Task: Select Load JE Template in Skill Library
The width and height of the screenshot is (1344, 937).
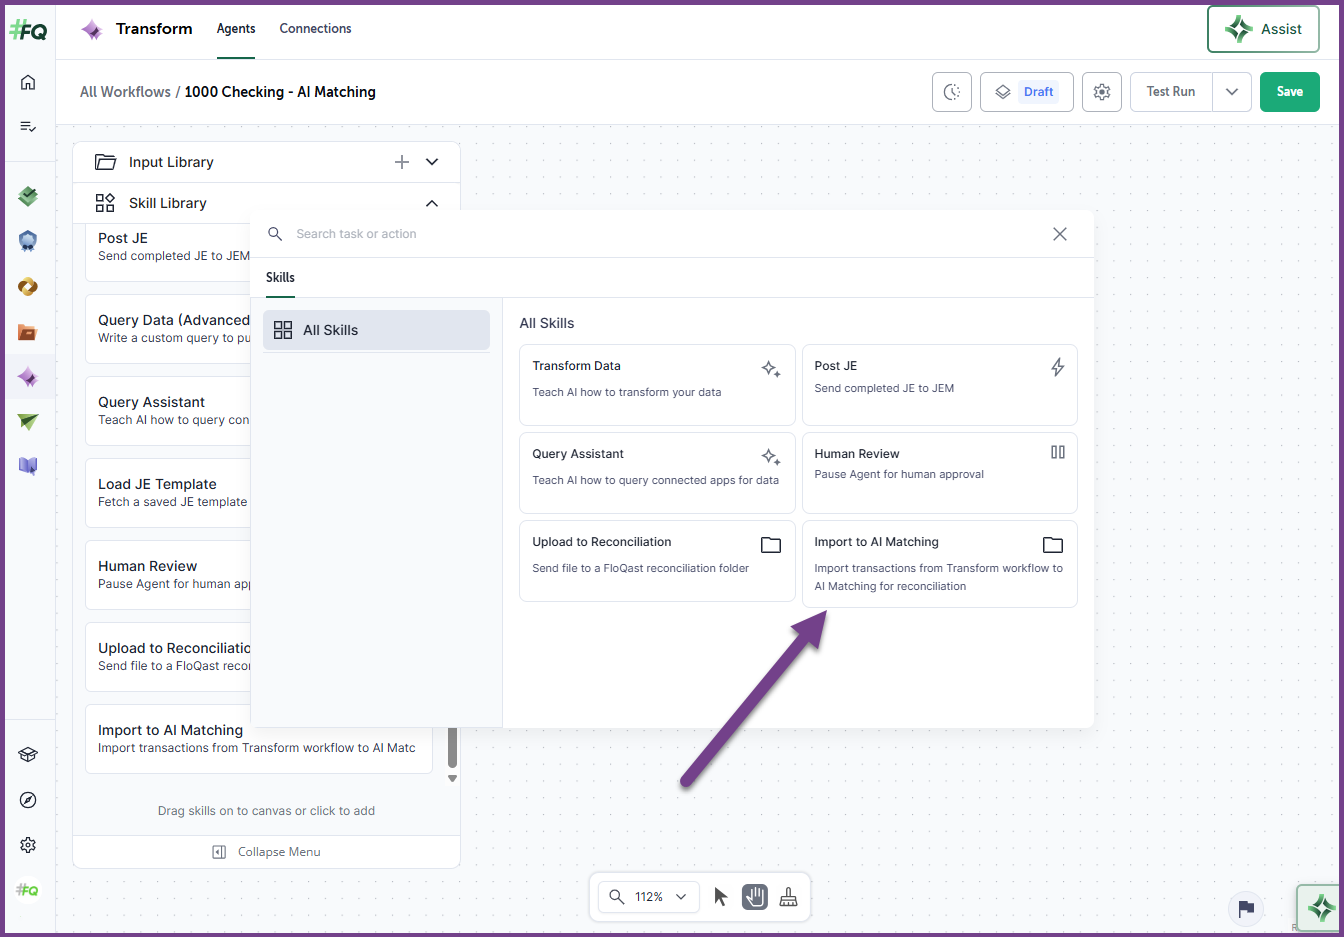Action: click(x=168, y=493)
